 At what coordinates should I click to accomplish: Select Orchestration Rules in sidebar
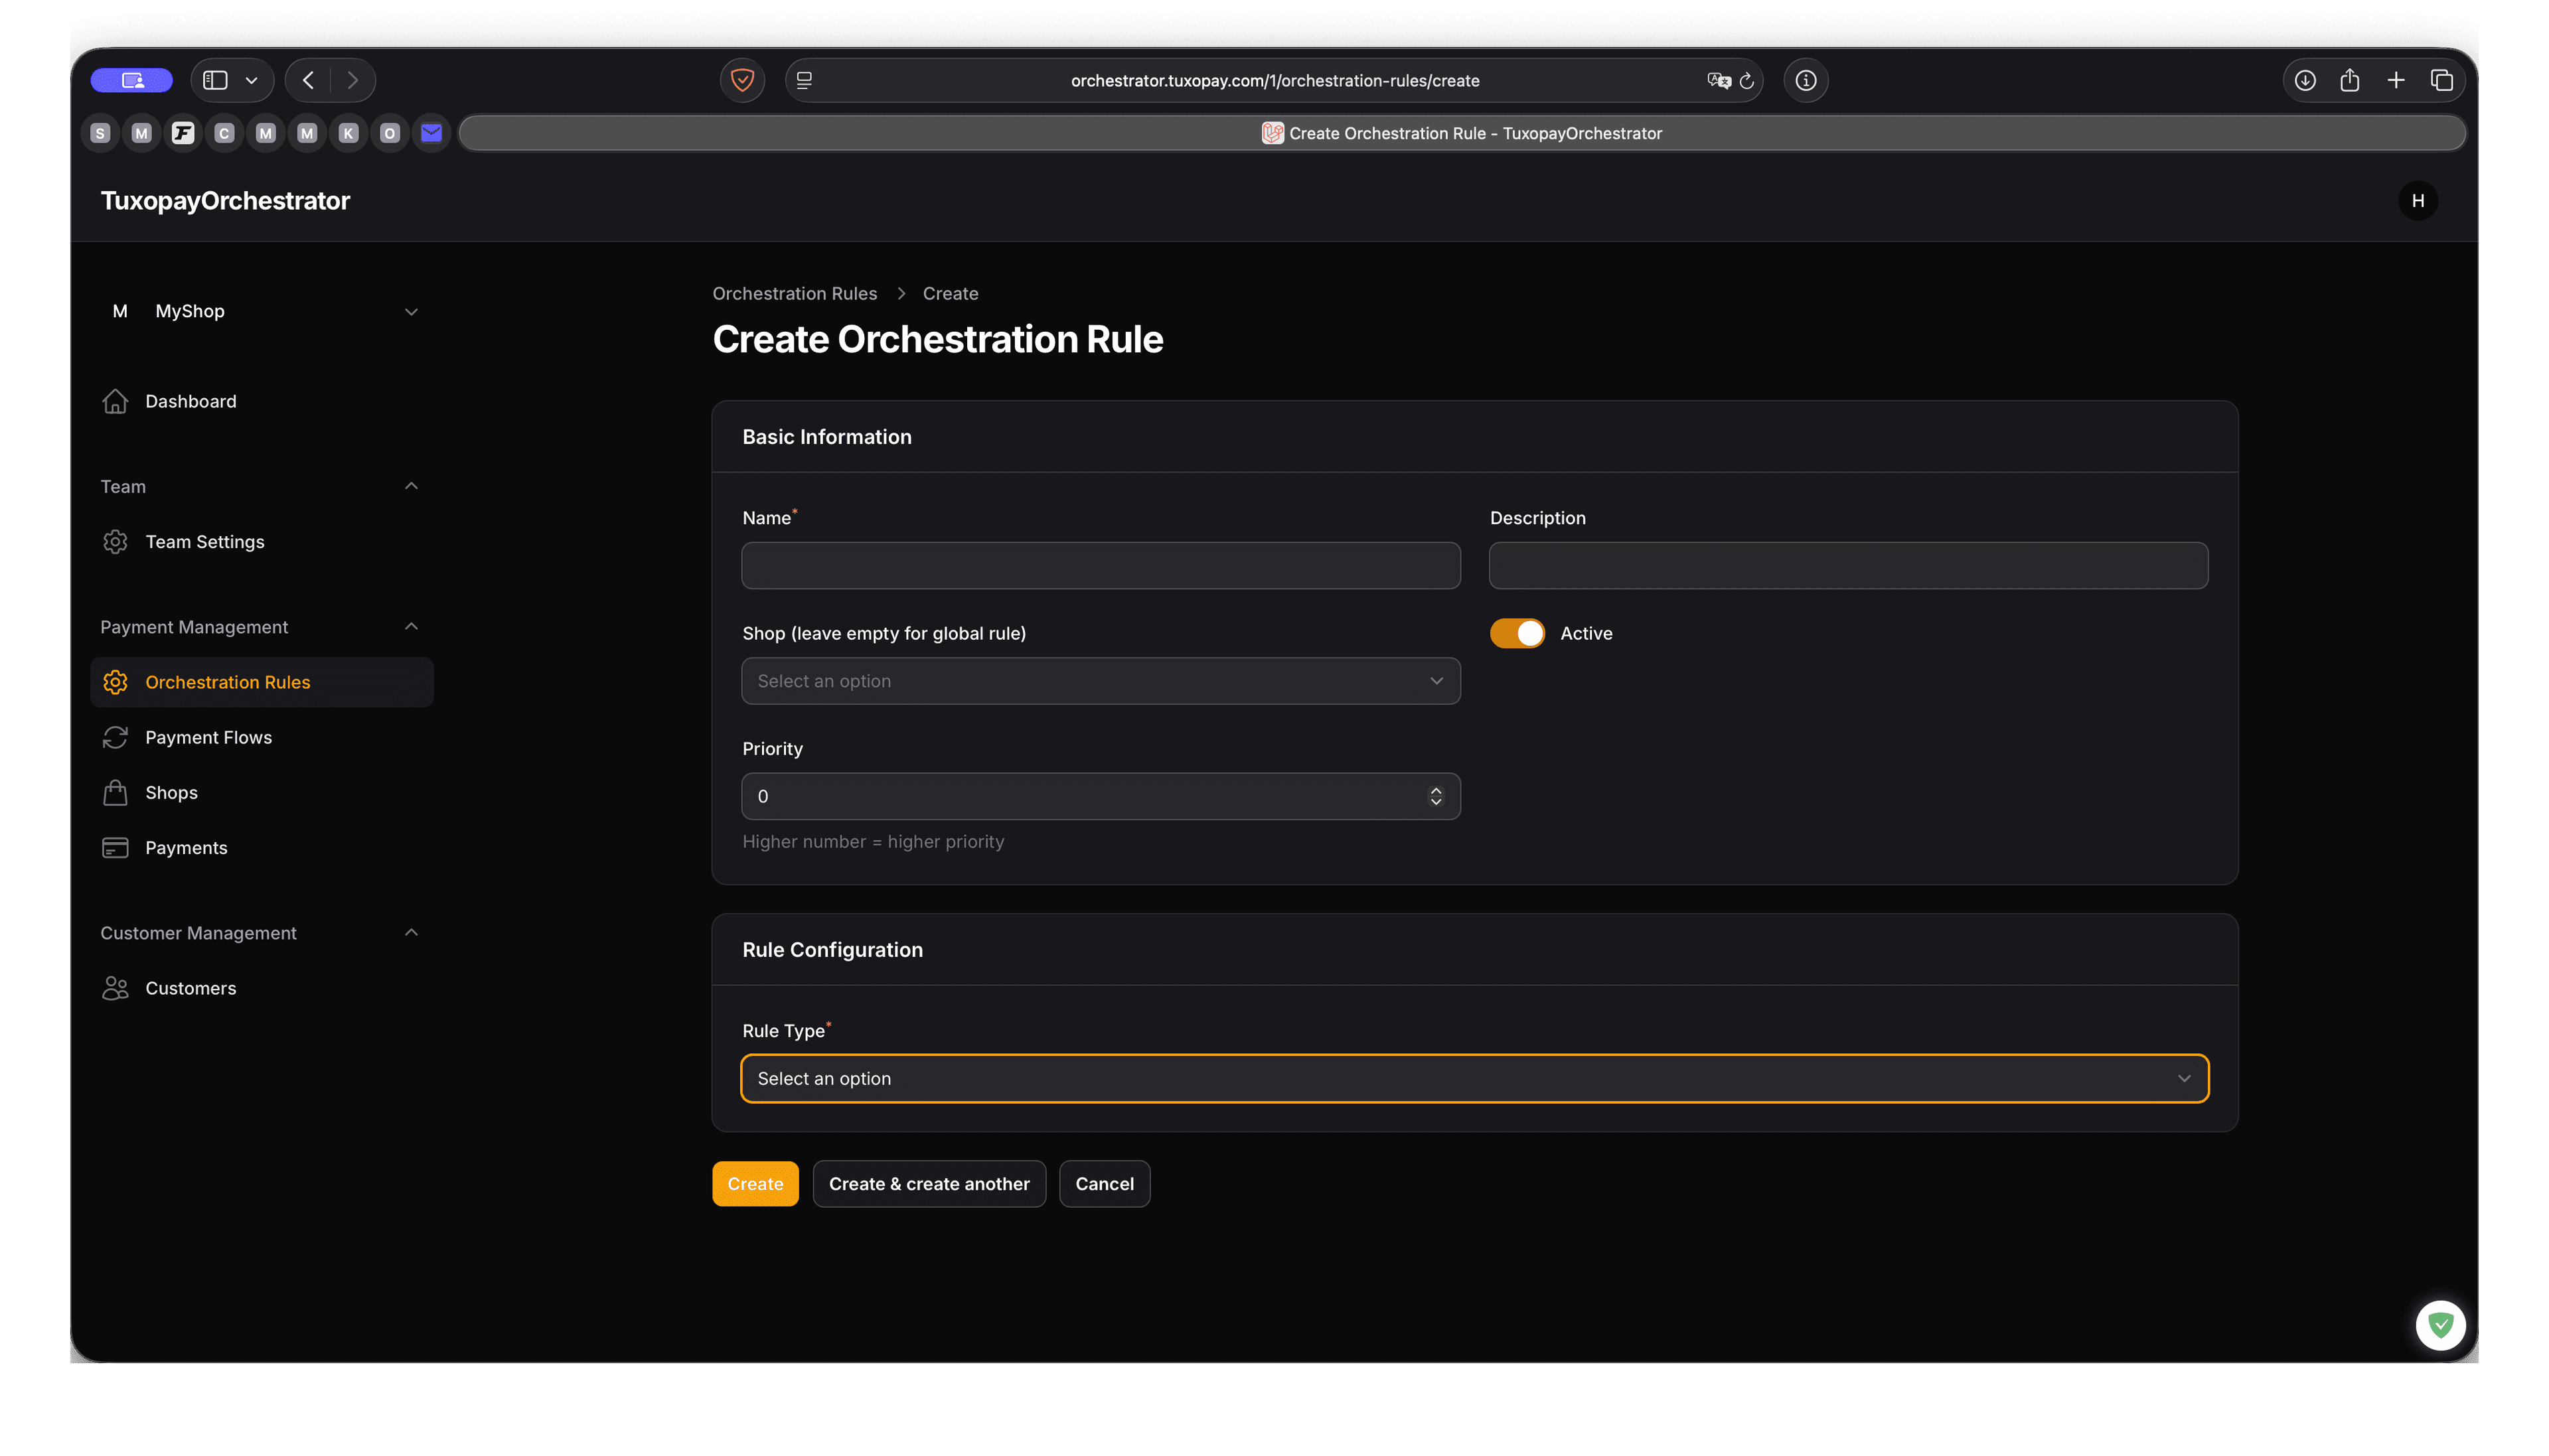pyautogui.click(x=228, y=682)
